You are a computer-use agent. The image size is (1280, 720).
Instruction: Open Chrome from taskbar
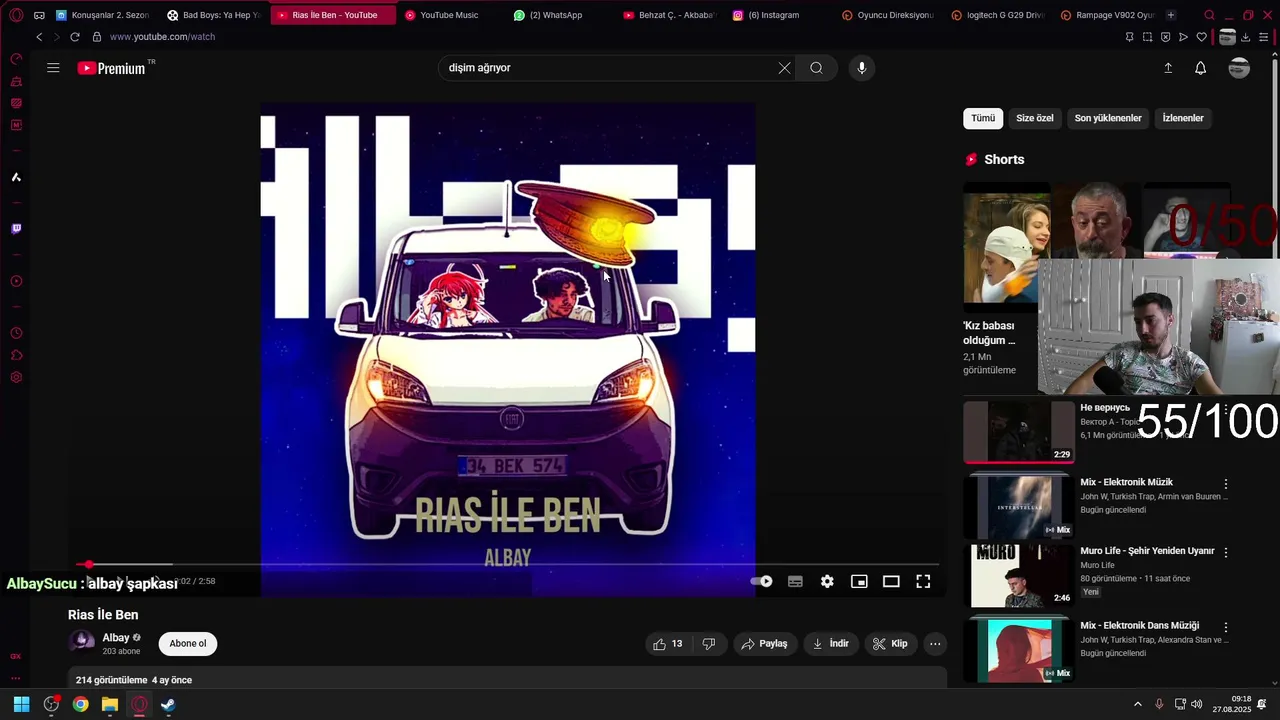pos(80,704)
